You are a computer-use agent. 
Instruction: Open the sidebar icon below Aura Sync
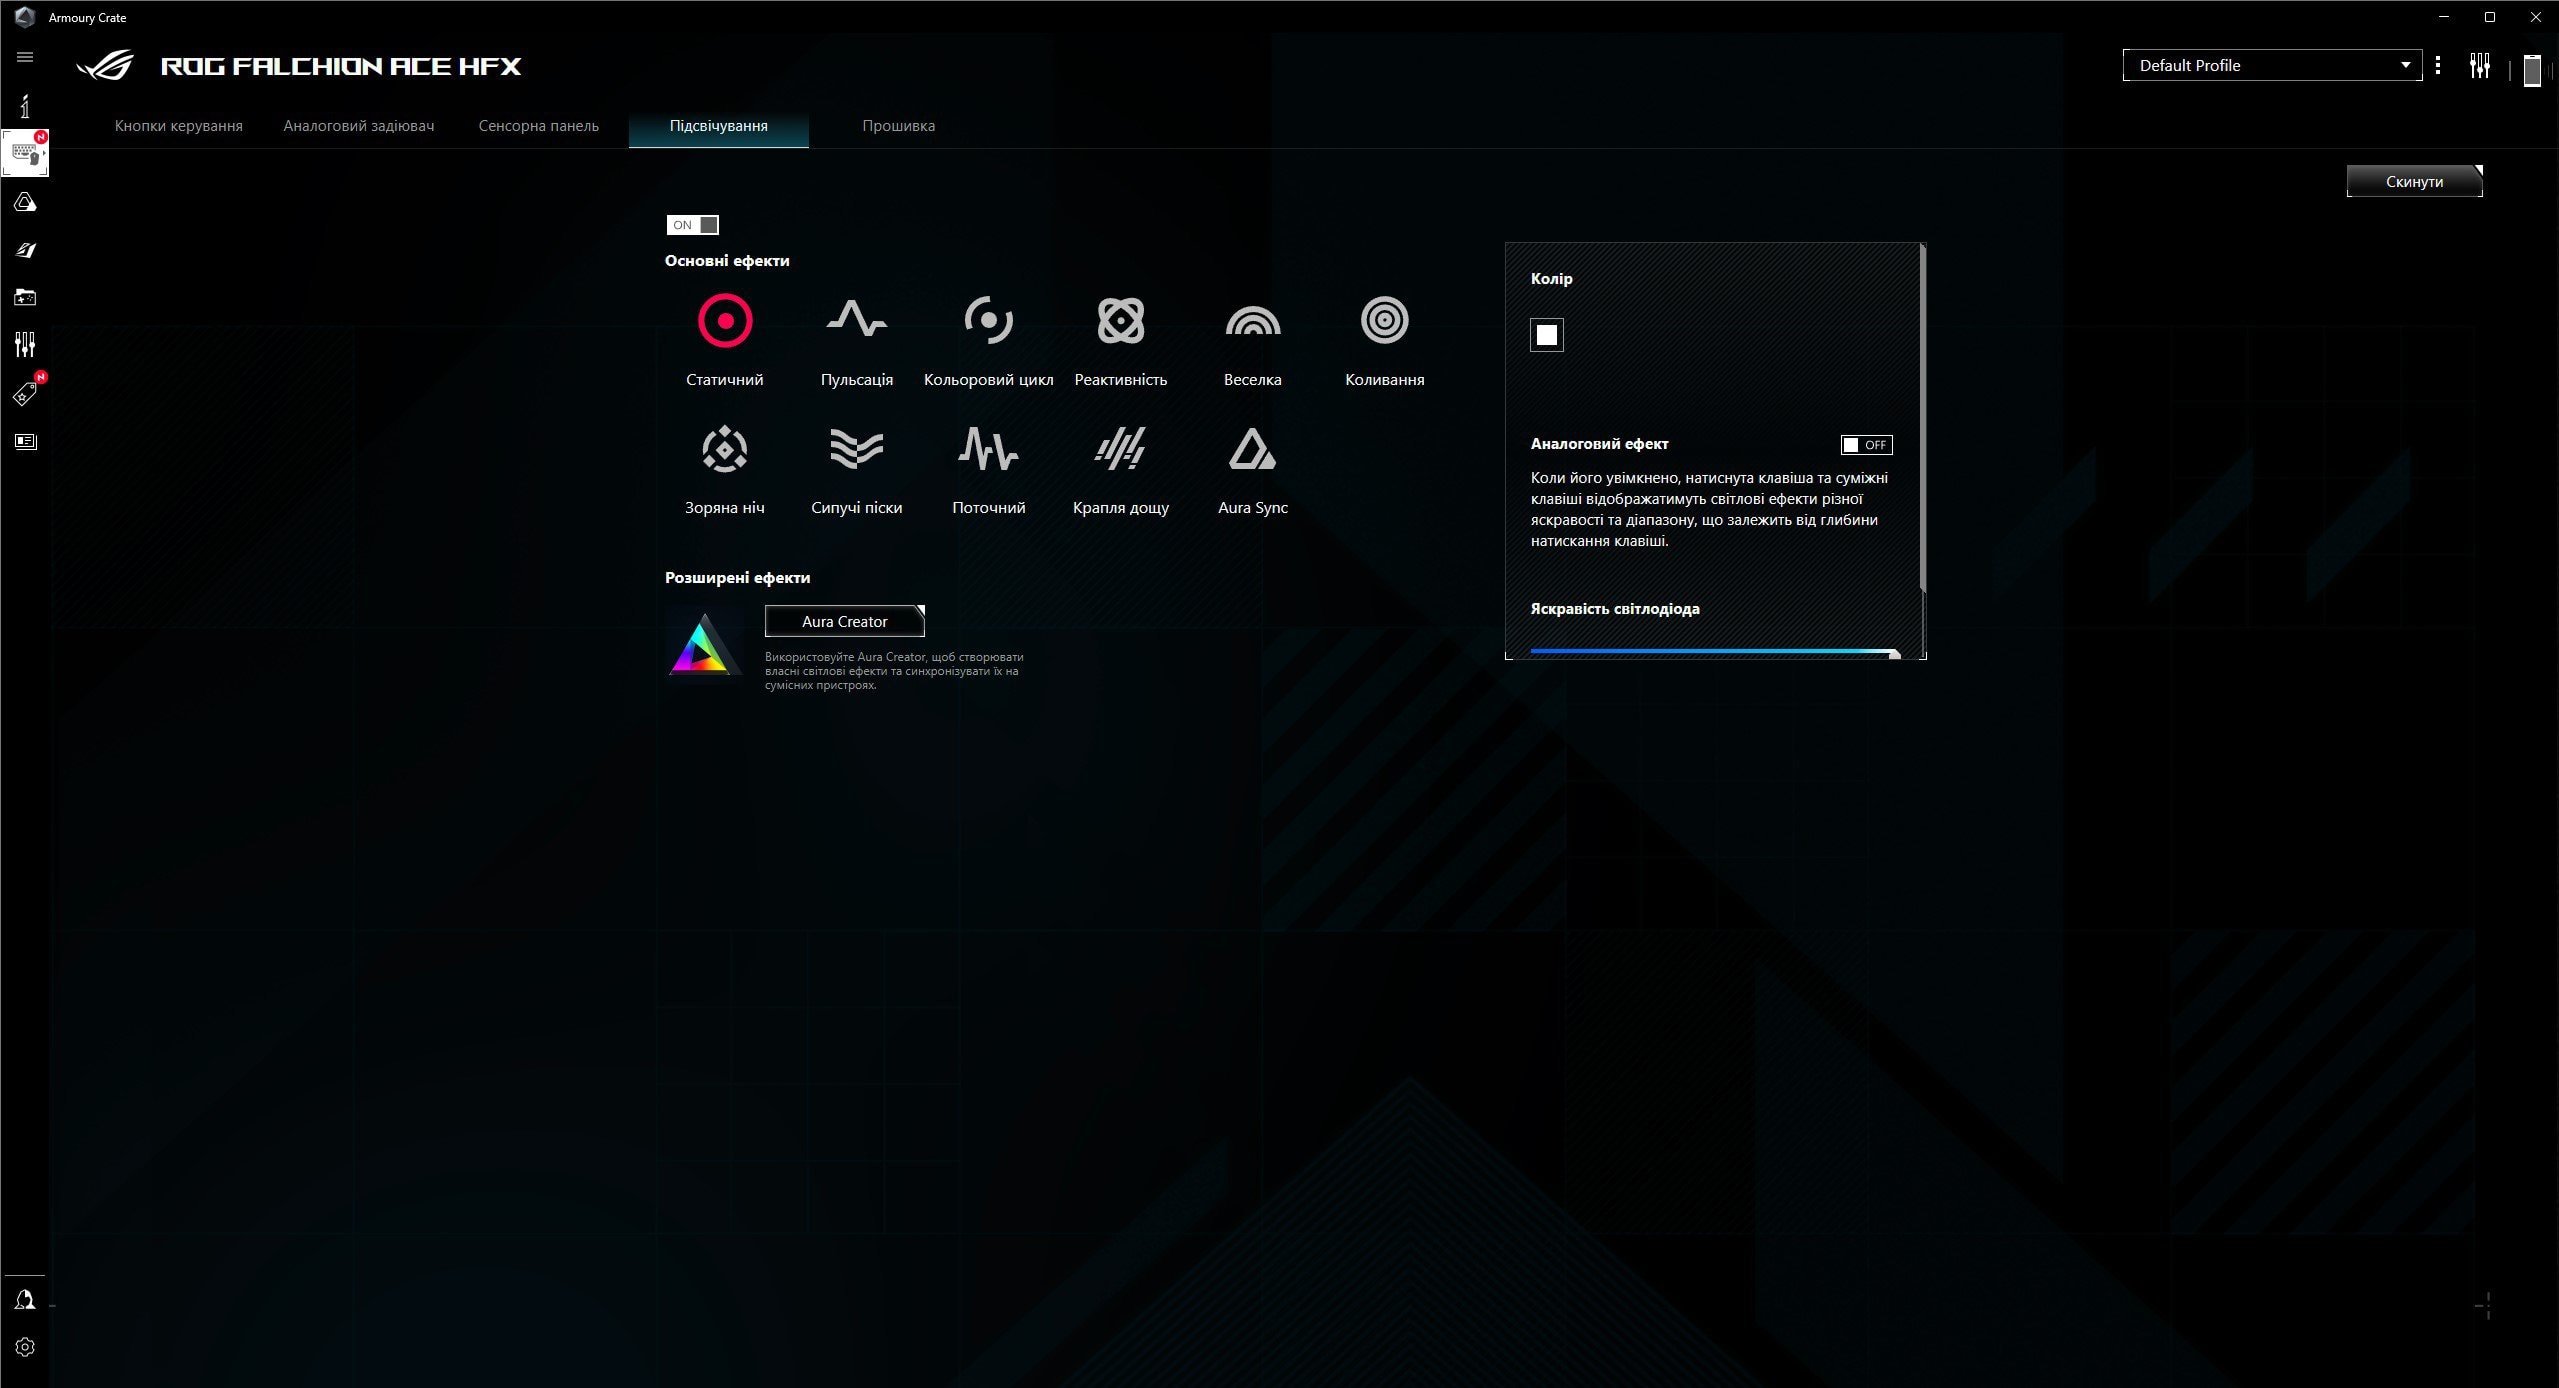[x=25, y=250]
